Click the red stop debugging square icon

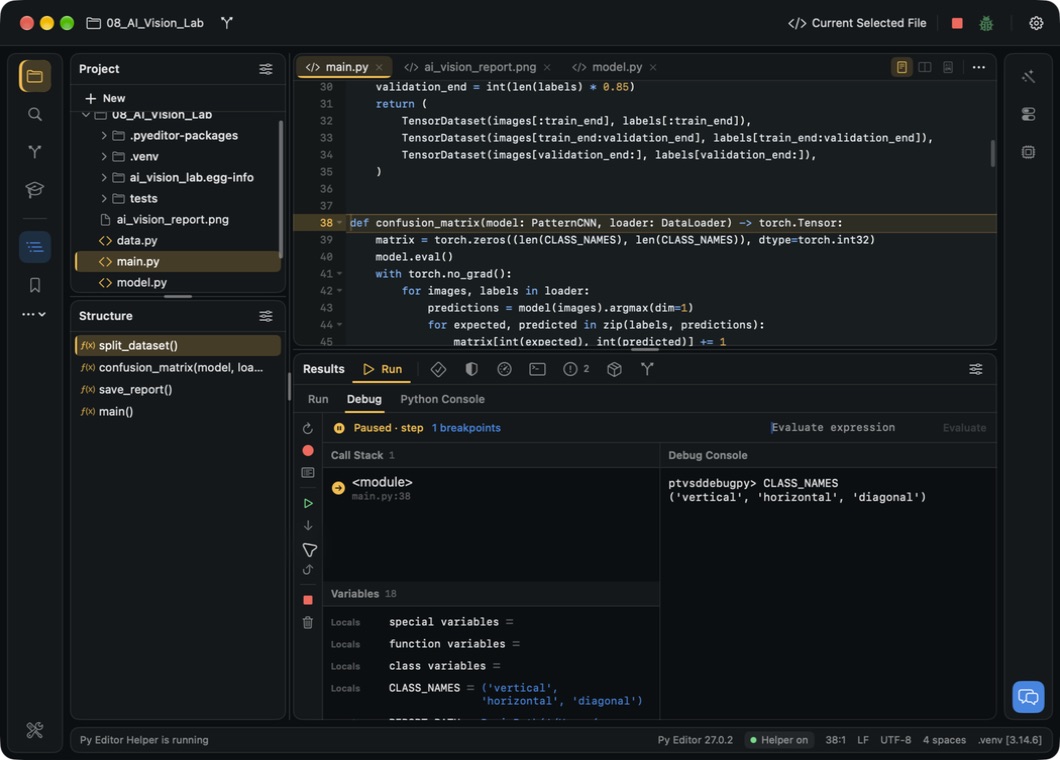pos(308,600)
